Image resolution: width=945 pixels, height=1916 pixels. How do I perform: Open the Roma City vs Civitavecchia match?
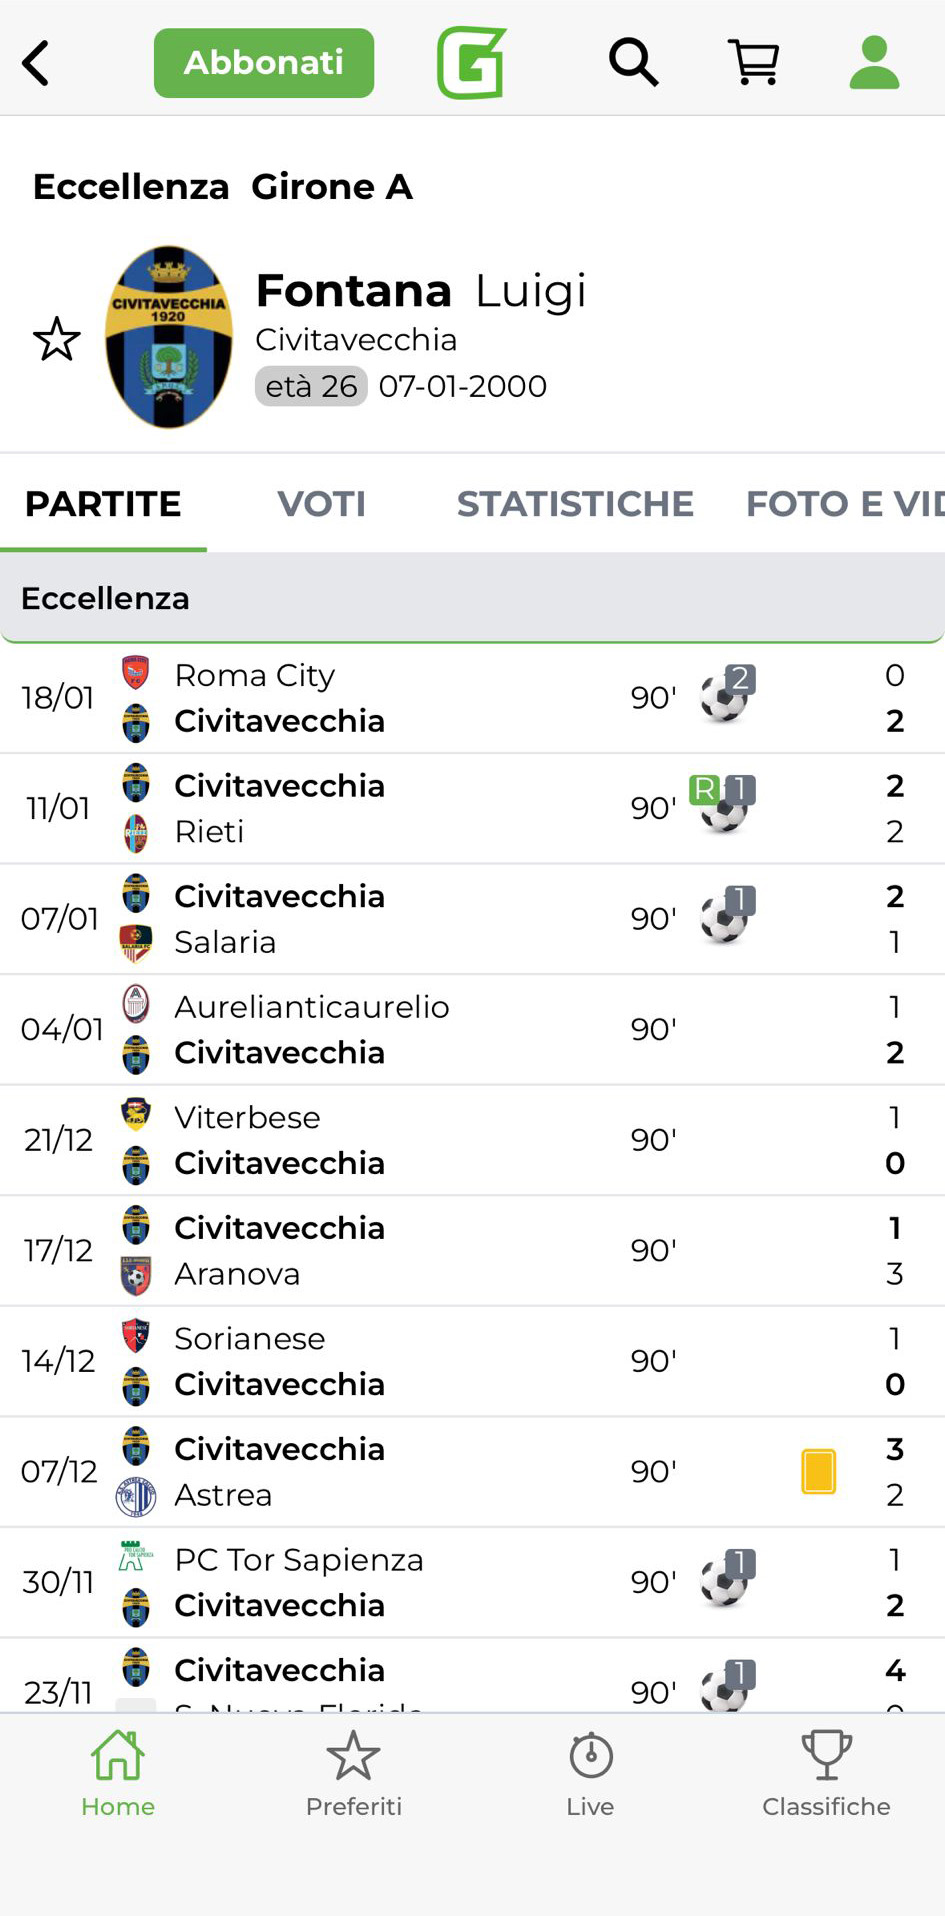click(x=400, y=698)
